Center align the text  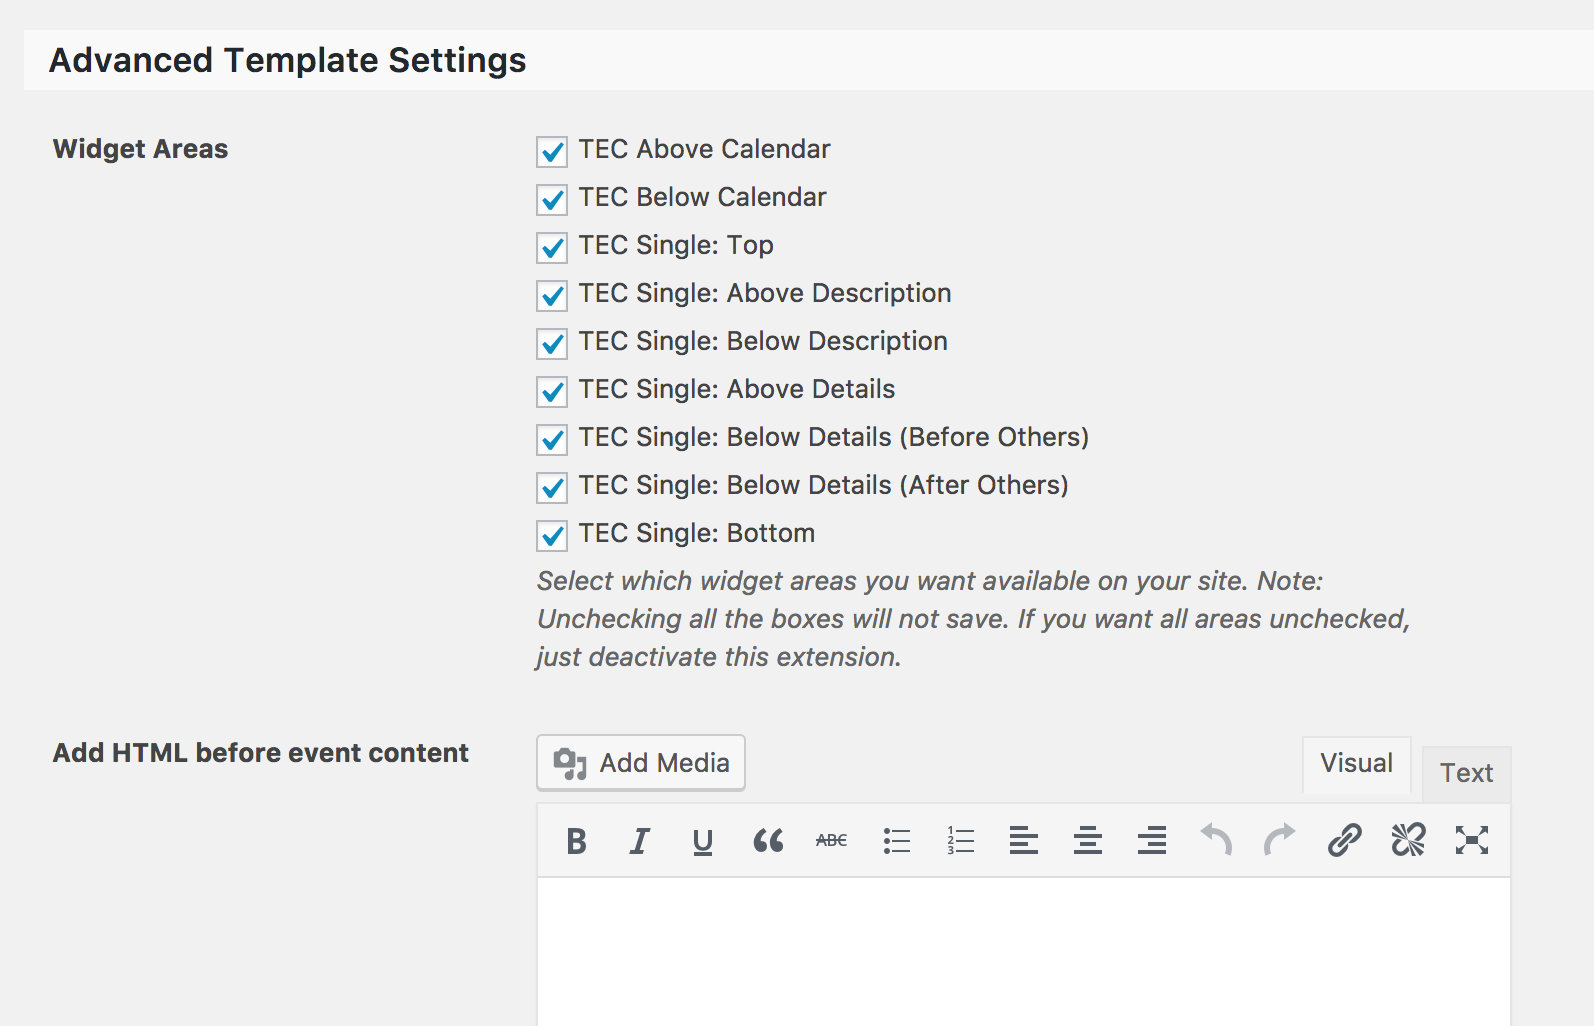coord(1088,841)
